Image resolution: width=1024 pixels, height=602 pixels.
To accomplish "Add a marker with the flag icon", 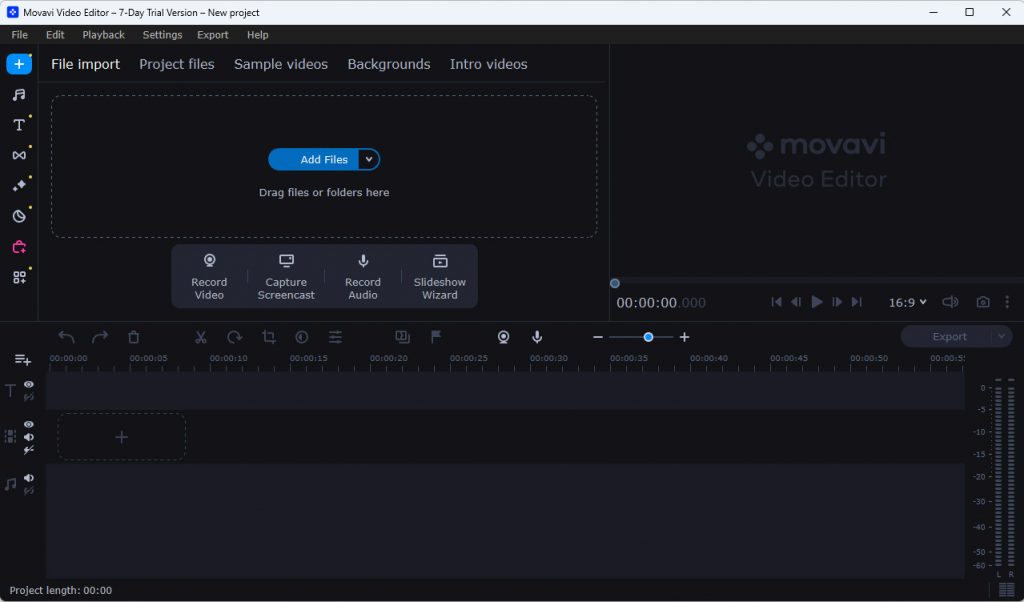I will [436, 337].
